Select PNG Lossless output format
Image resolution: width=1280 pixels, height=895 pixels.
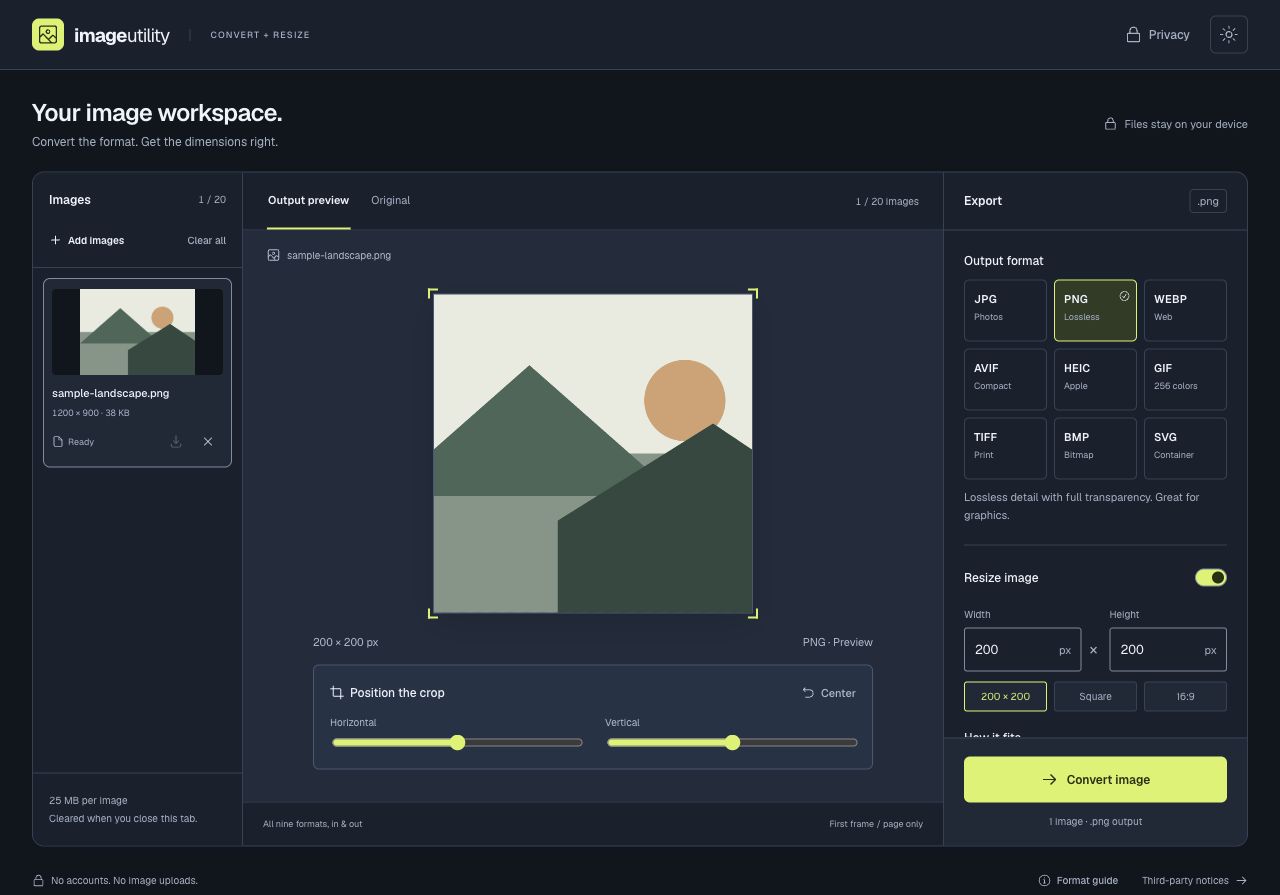(1095, 310)
